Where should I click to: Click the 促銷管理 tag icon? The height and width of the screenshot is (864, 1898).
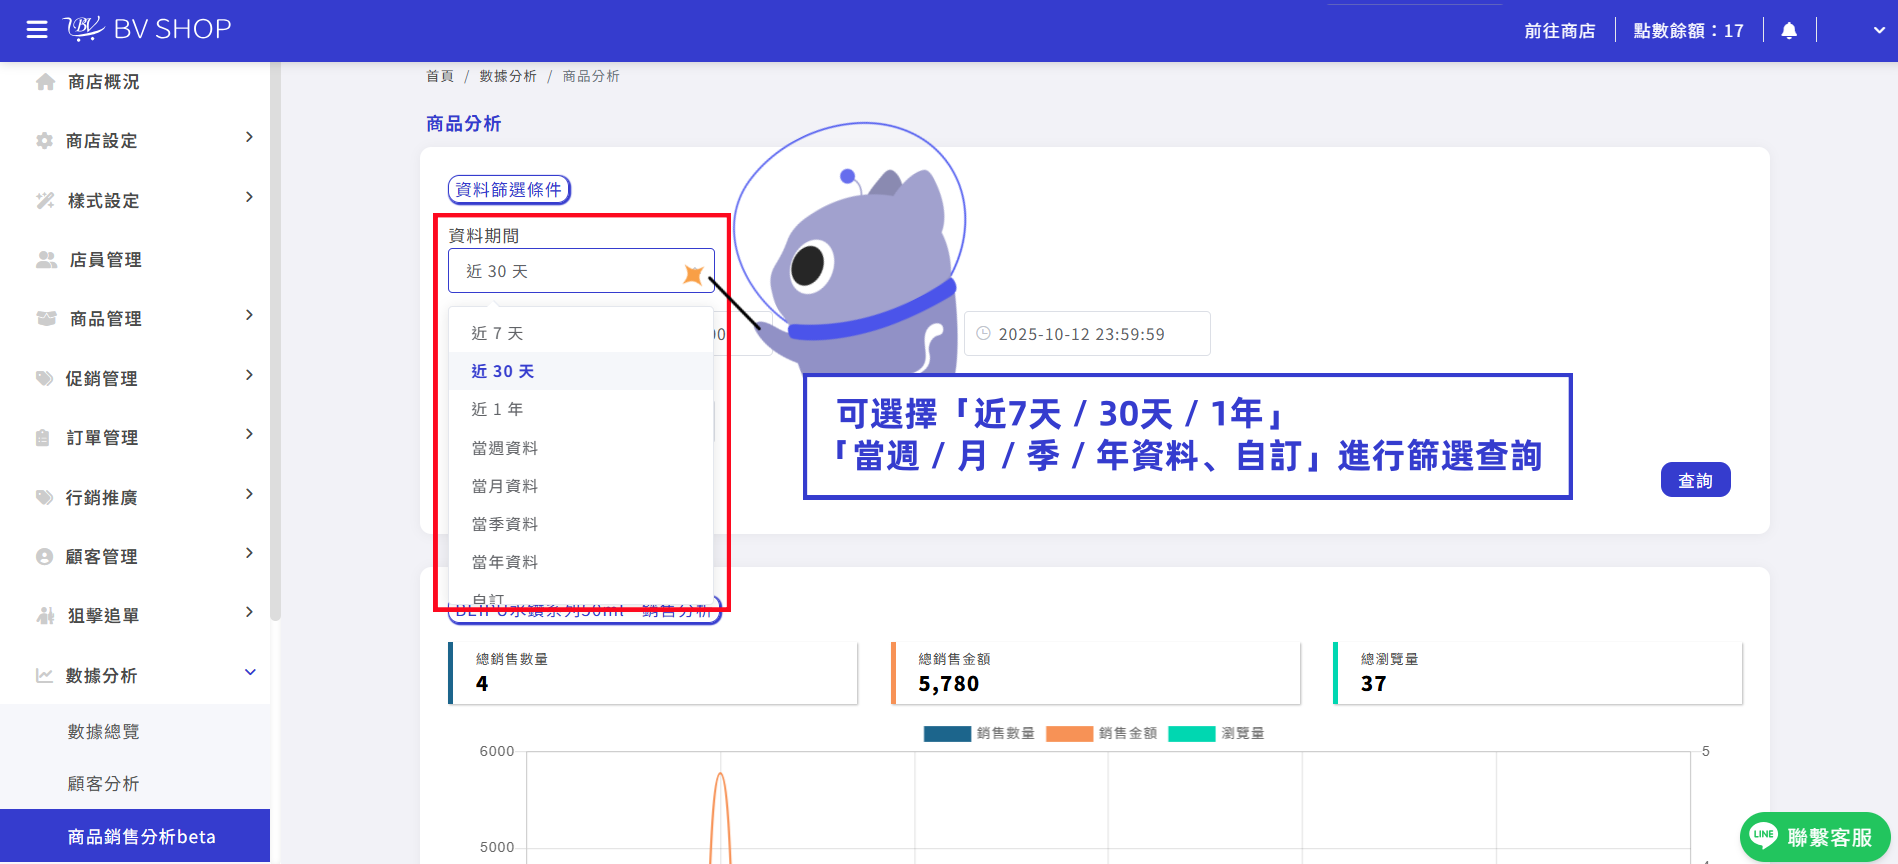[44, 378]
